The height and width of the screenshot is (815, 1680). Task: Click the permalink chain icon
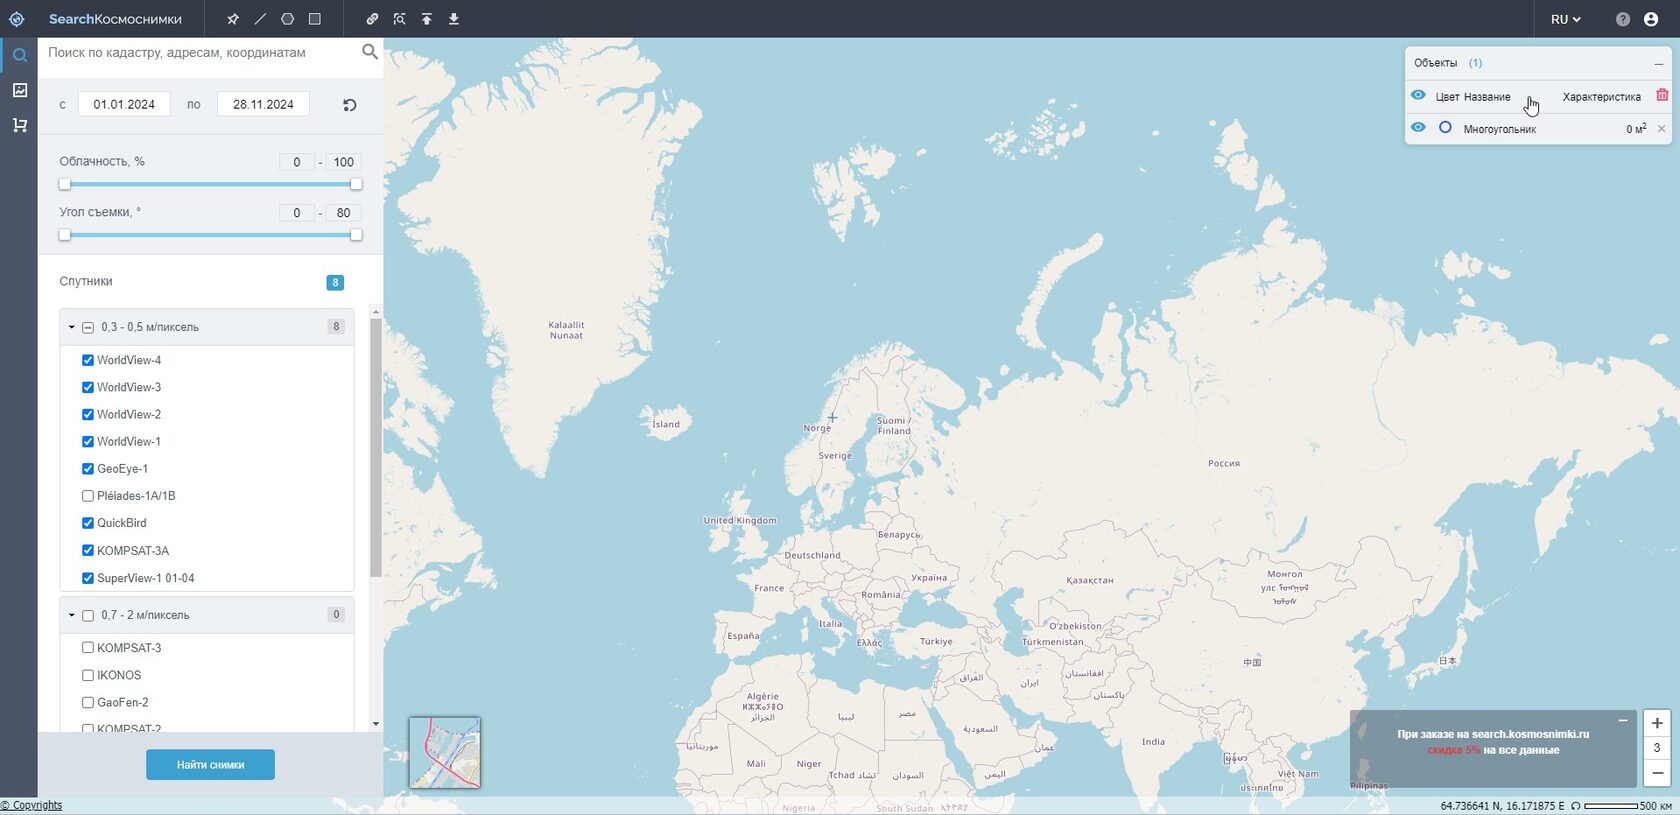372,19
